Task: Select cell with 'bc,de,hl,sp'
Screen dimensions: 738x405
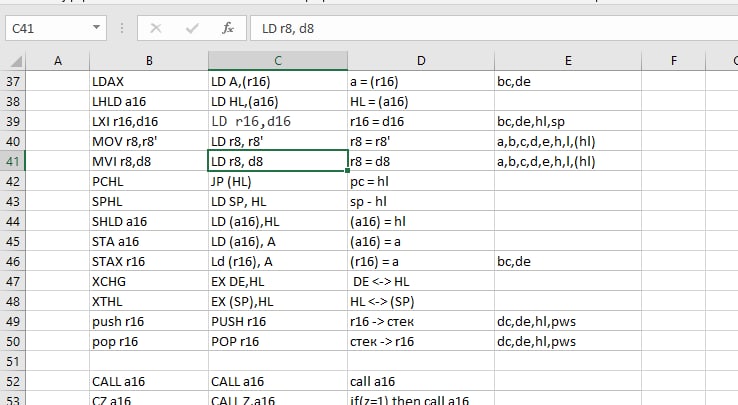Action: coord(567,121)
